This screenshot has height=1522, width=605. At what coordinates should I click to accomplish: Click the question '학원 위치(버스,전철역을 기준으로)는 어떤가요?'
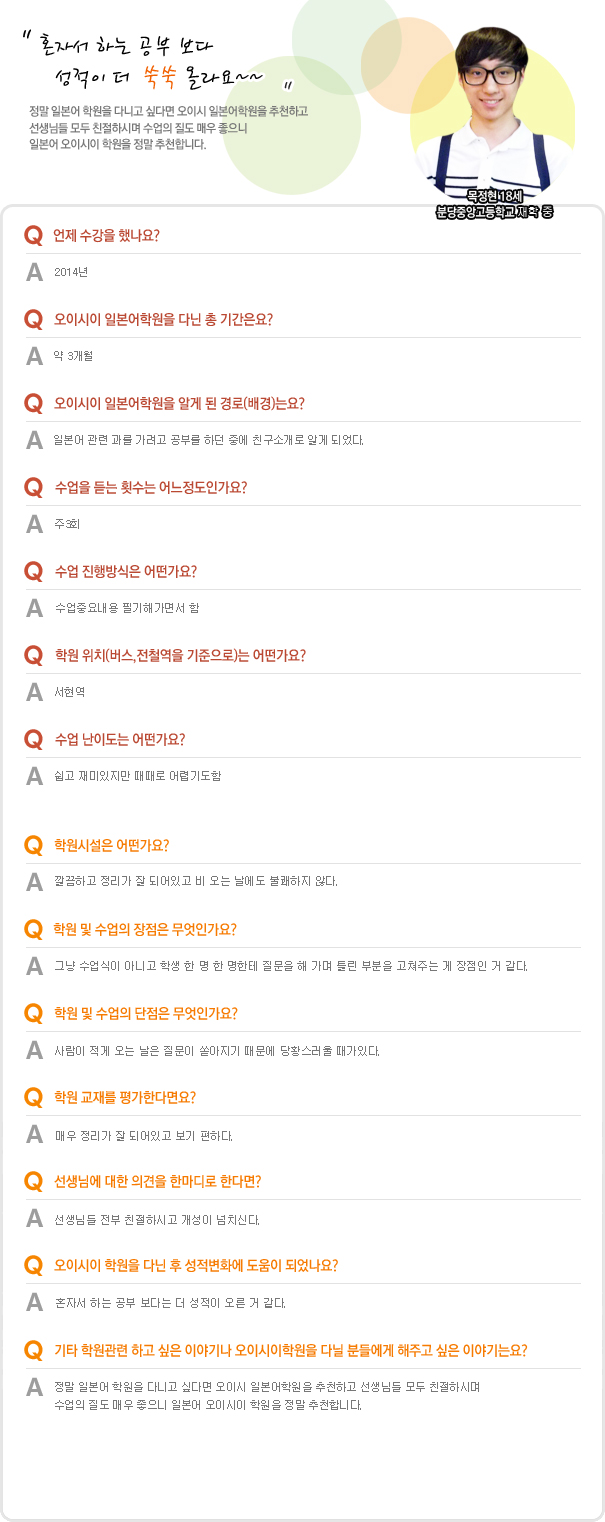(180, 656)
